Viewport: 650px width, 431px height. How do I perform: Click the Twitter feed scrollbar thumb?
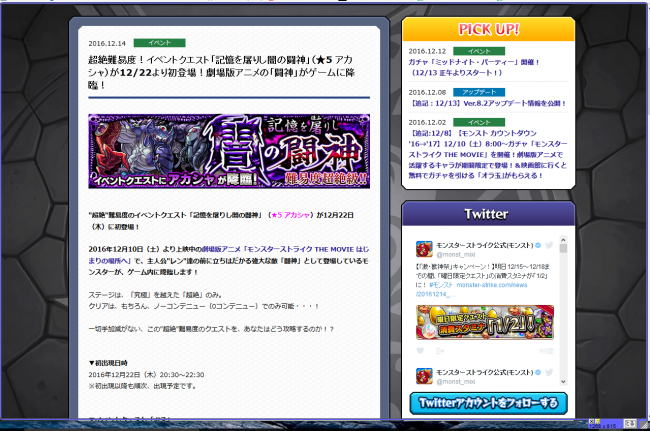point(563,248)
